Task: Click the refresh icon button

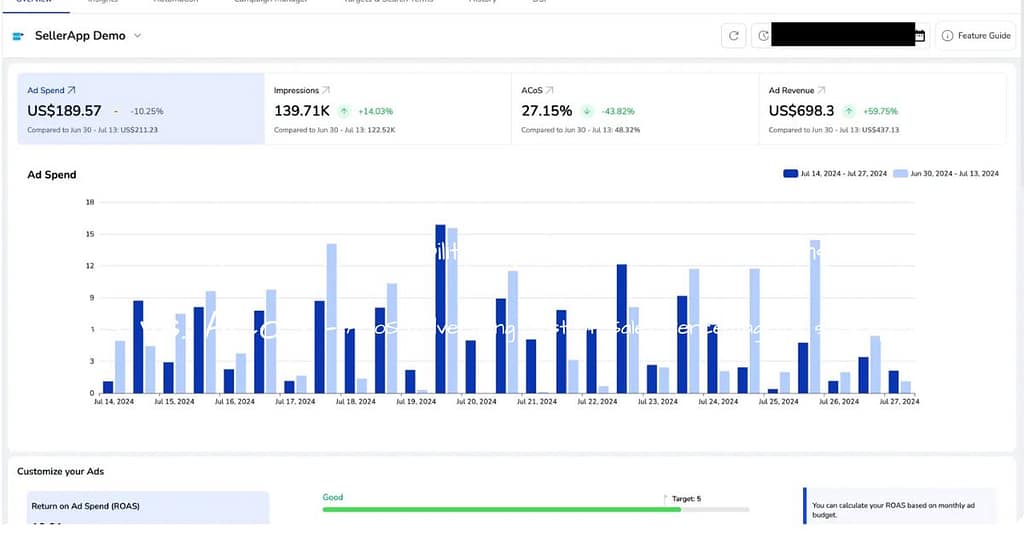Action: (734, 36)
